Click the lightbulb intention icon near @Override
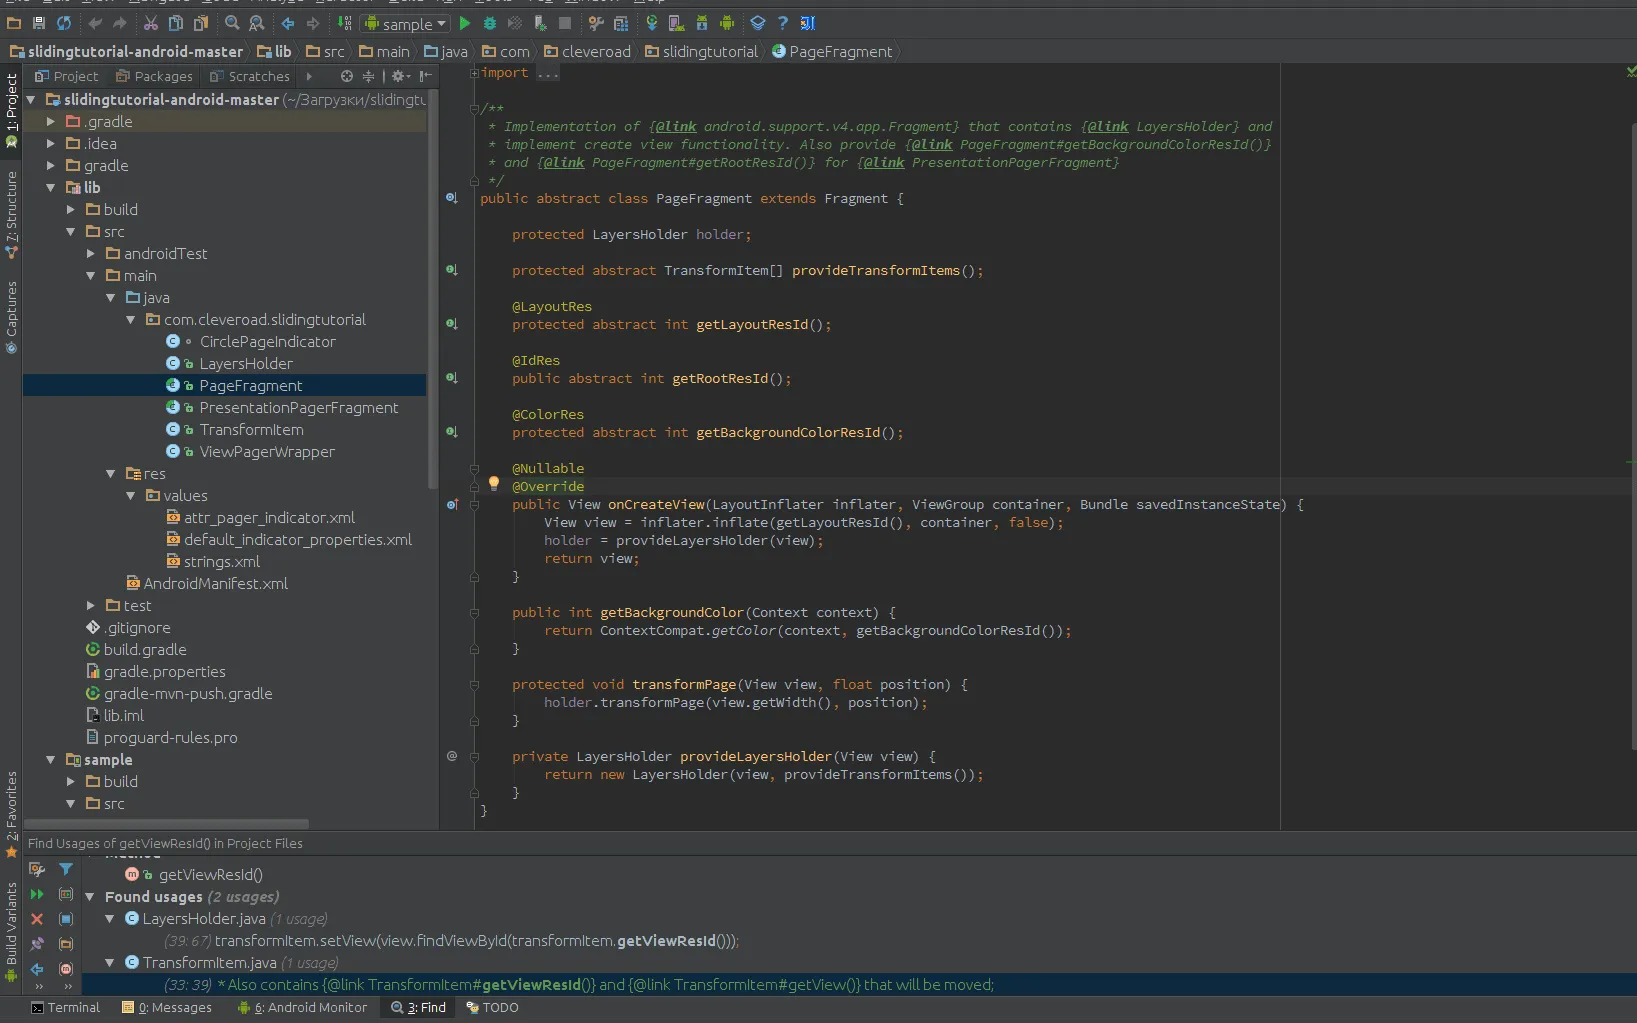Viewport: 1637px width, 1023px height. coord(494,483)
